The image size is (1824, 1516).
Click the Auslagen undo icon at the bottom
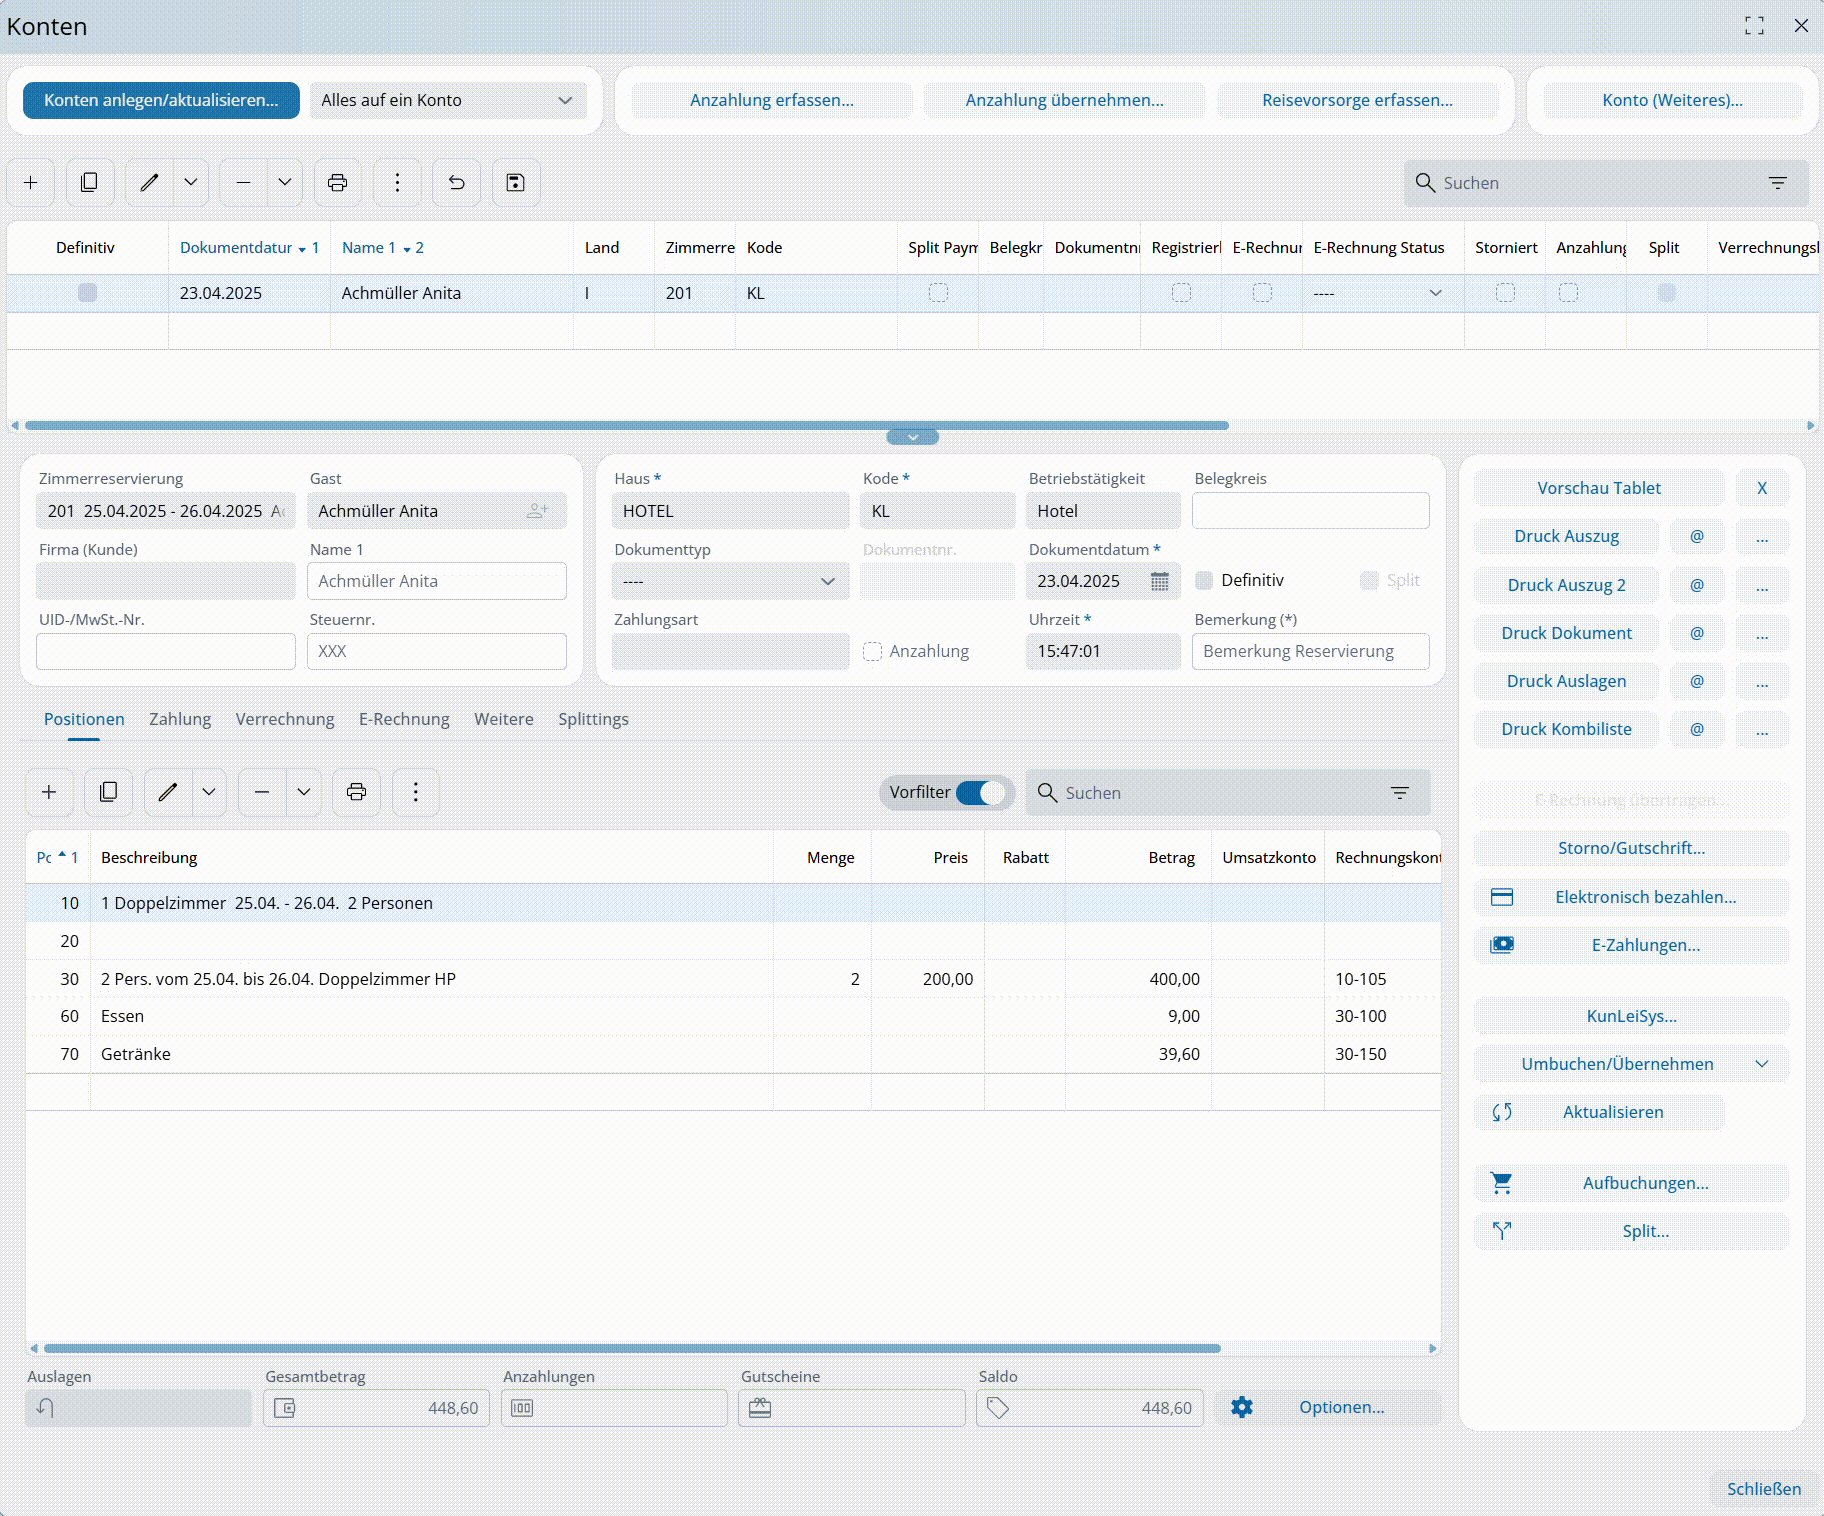45,1408
